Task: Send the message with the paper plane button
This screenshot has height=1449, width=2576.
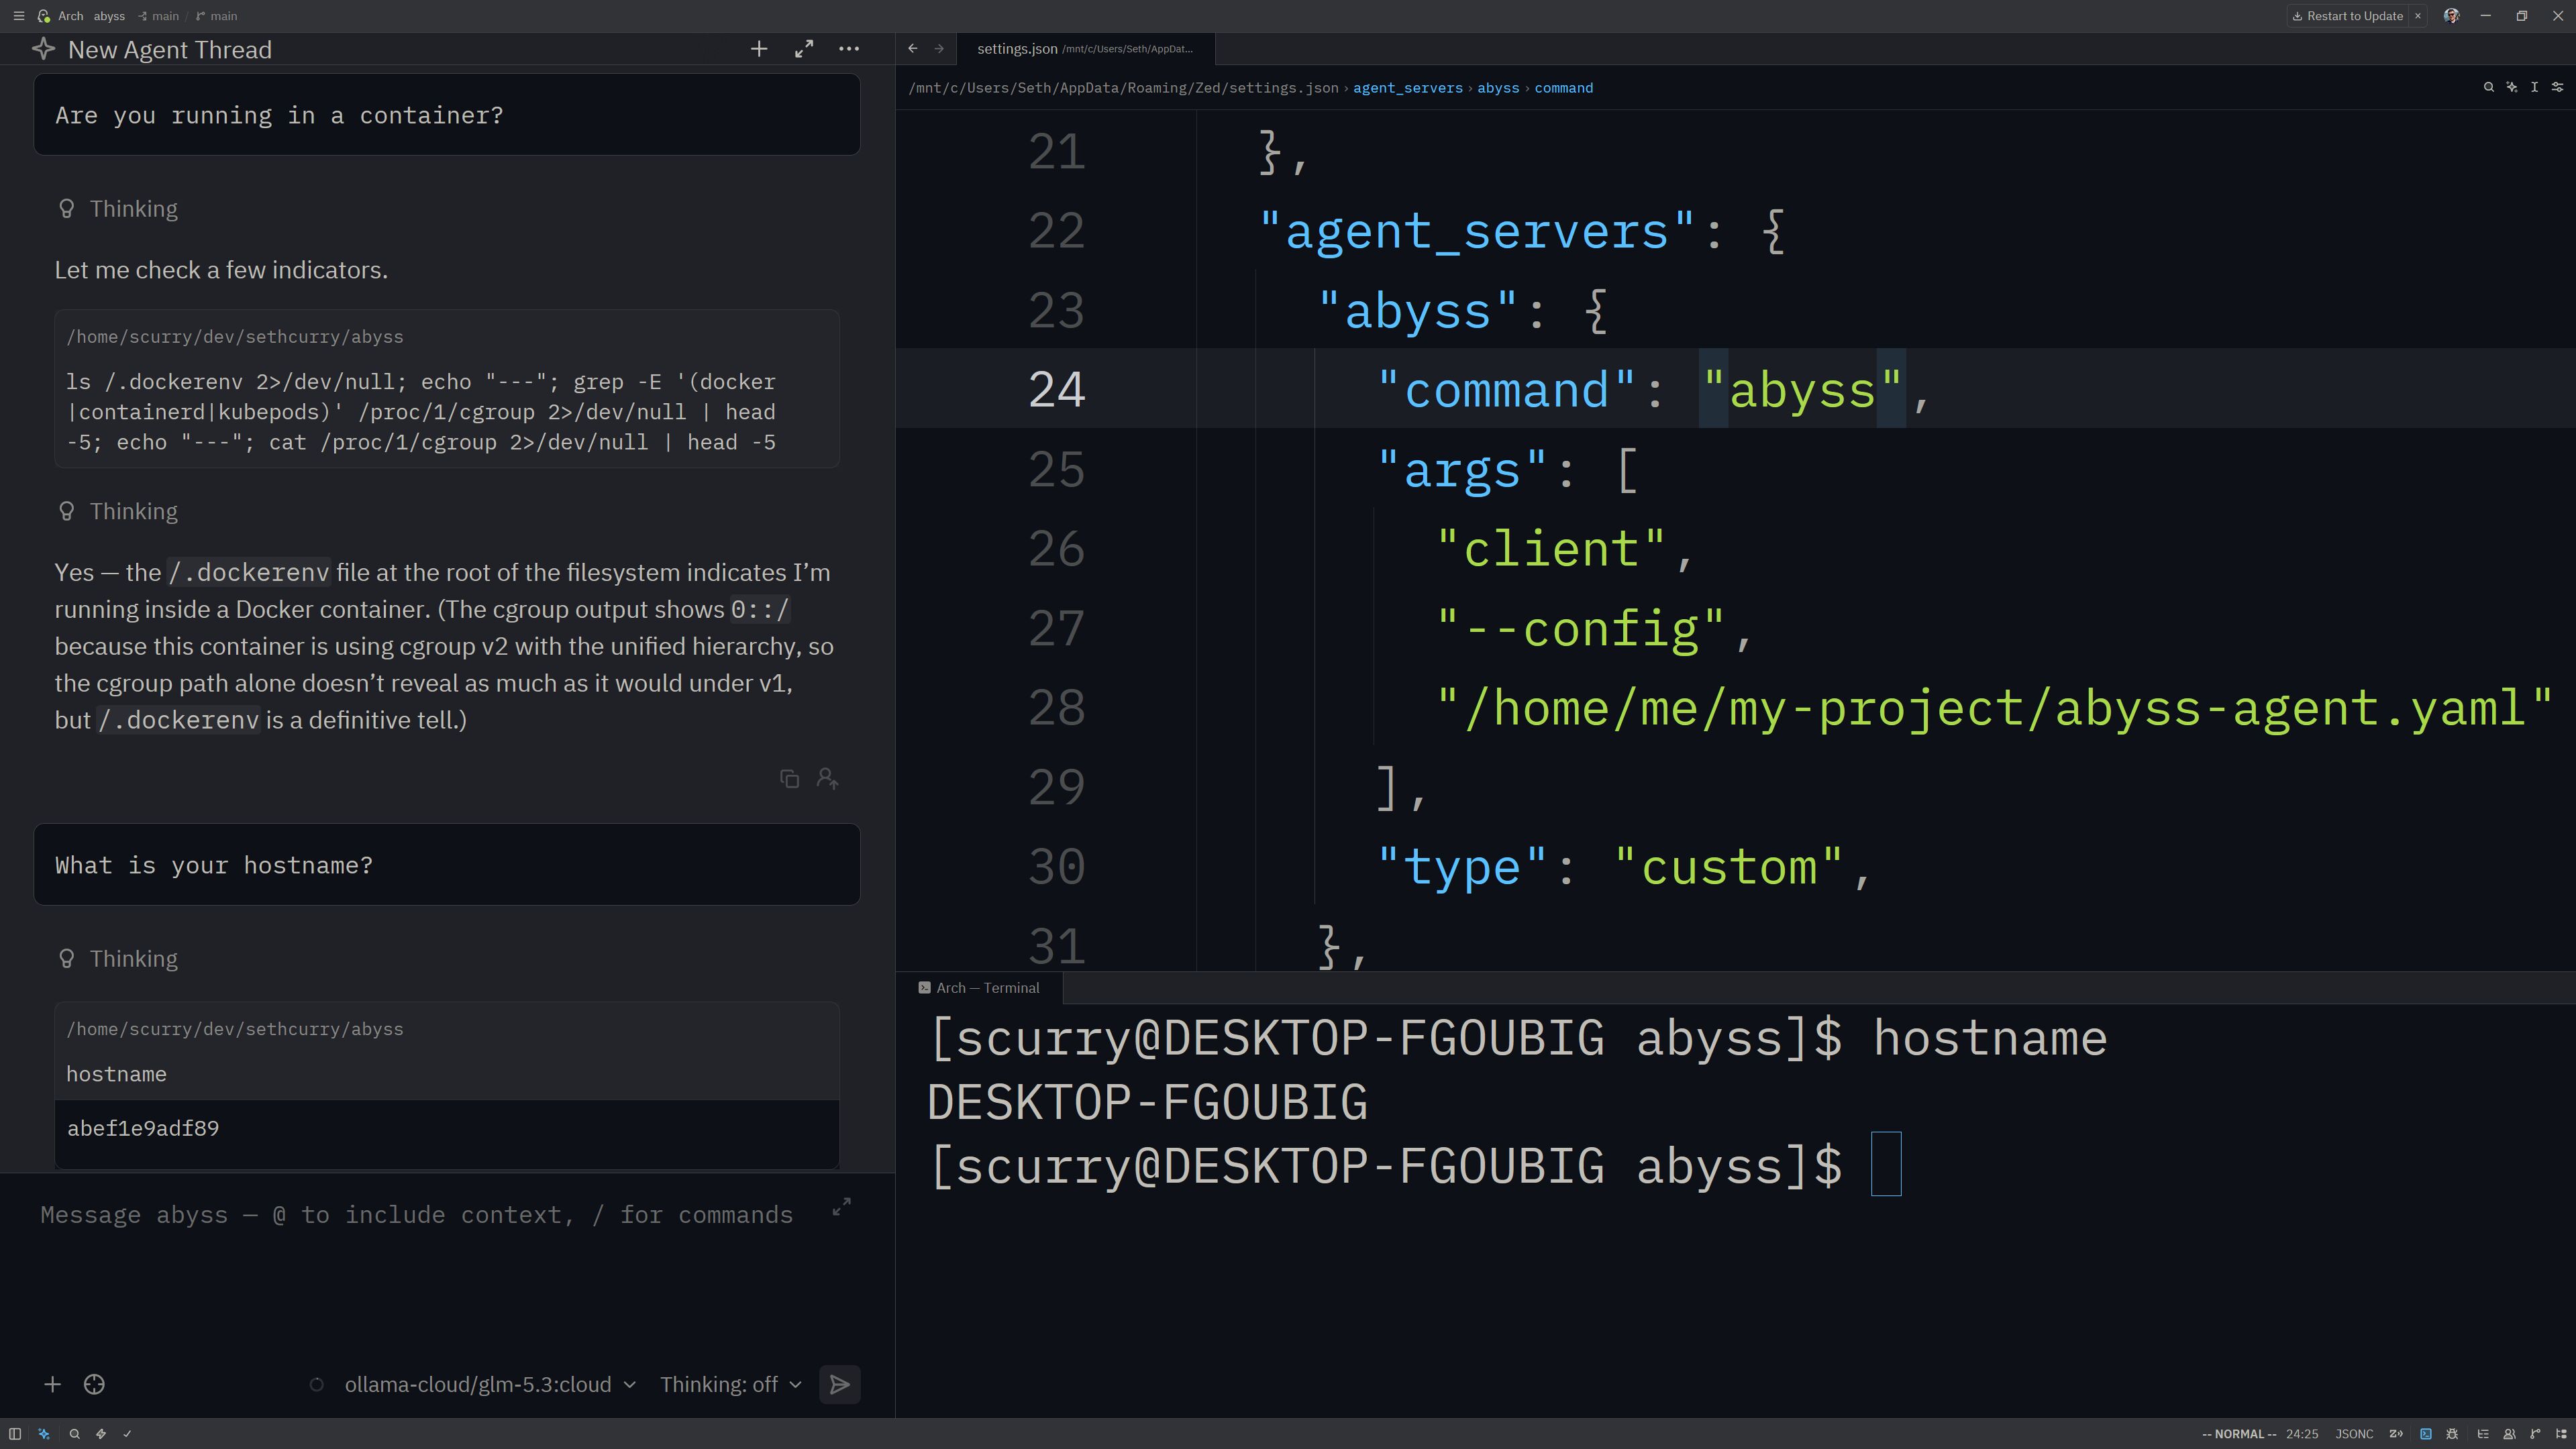Action: click(840, 1384)
